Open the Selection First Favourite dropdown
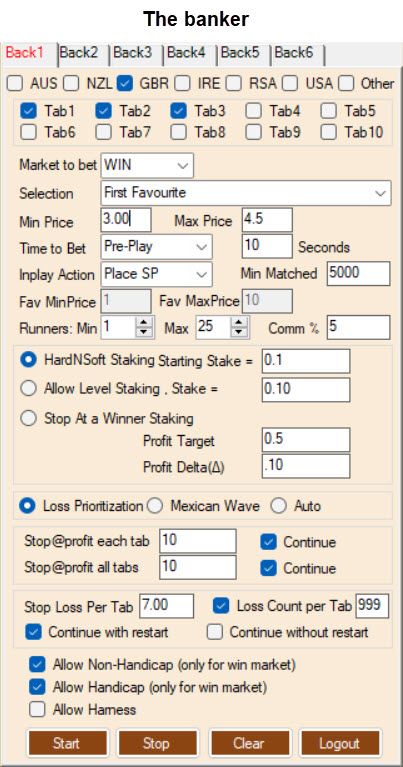 [x=246, y=193]
